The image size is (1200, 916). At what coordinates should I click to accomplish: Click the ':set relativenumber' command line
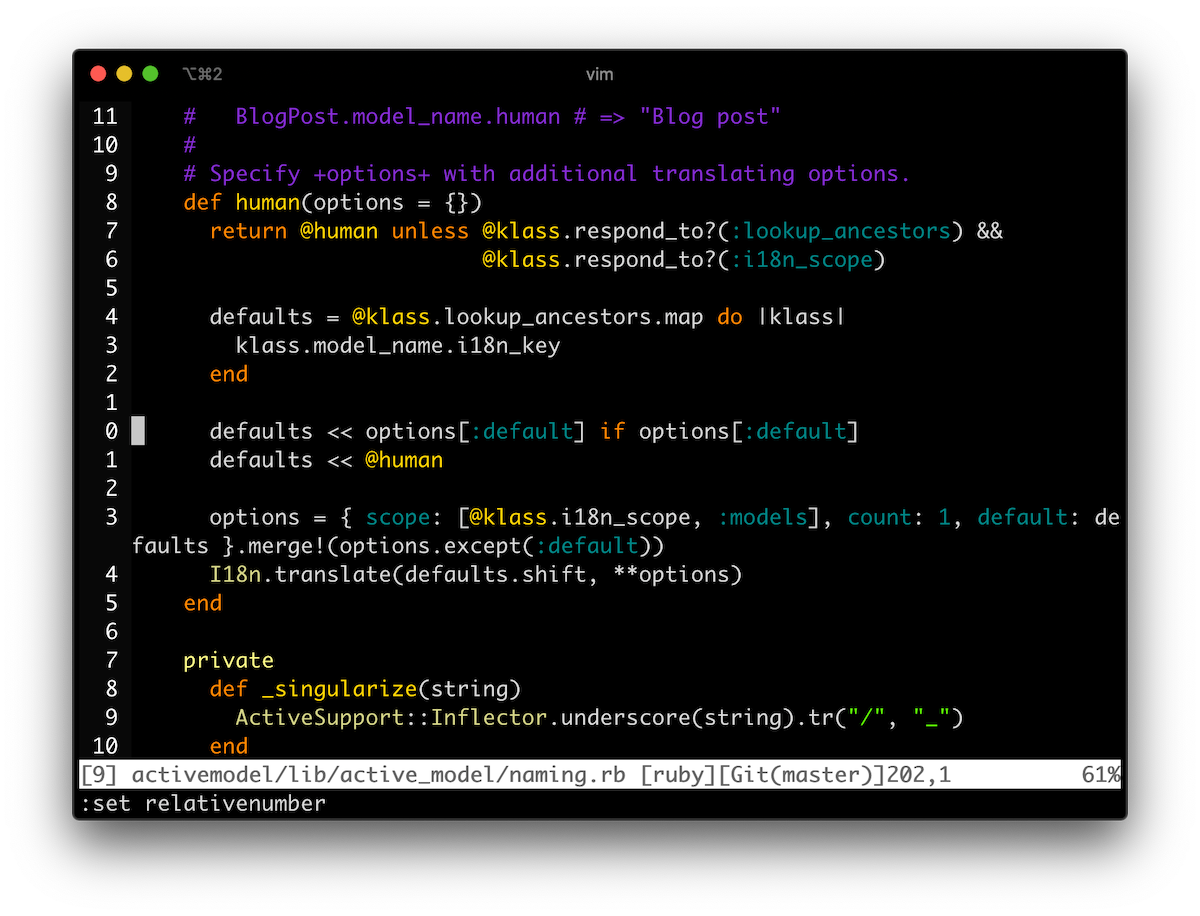click(203, 803)
